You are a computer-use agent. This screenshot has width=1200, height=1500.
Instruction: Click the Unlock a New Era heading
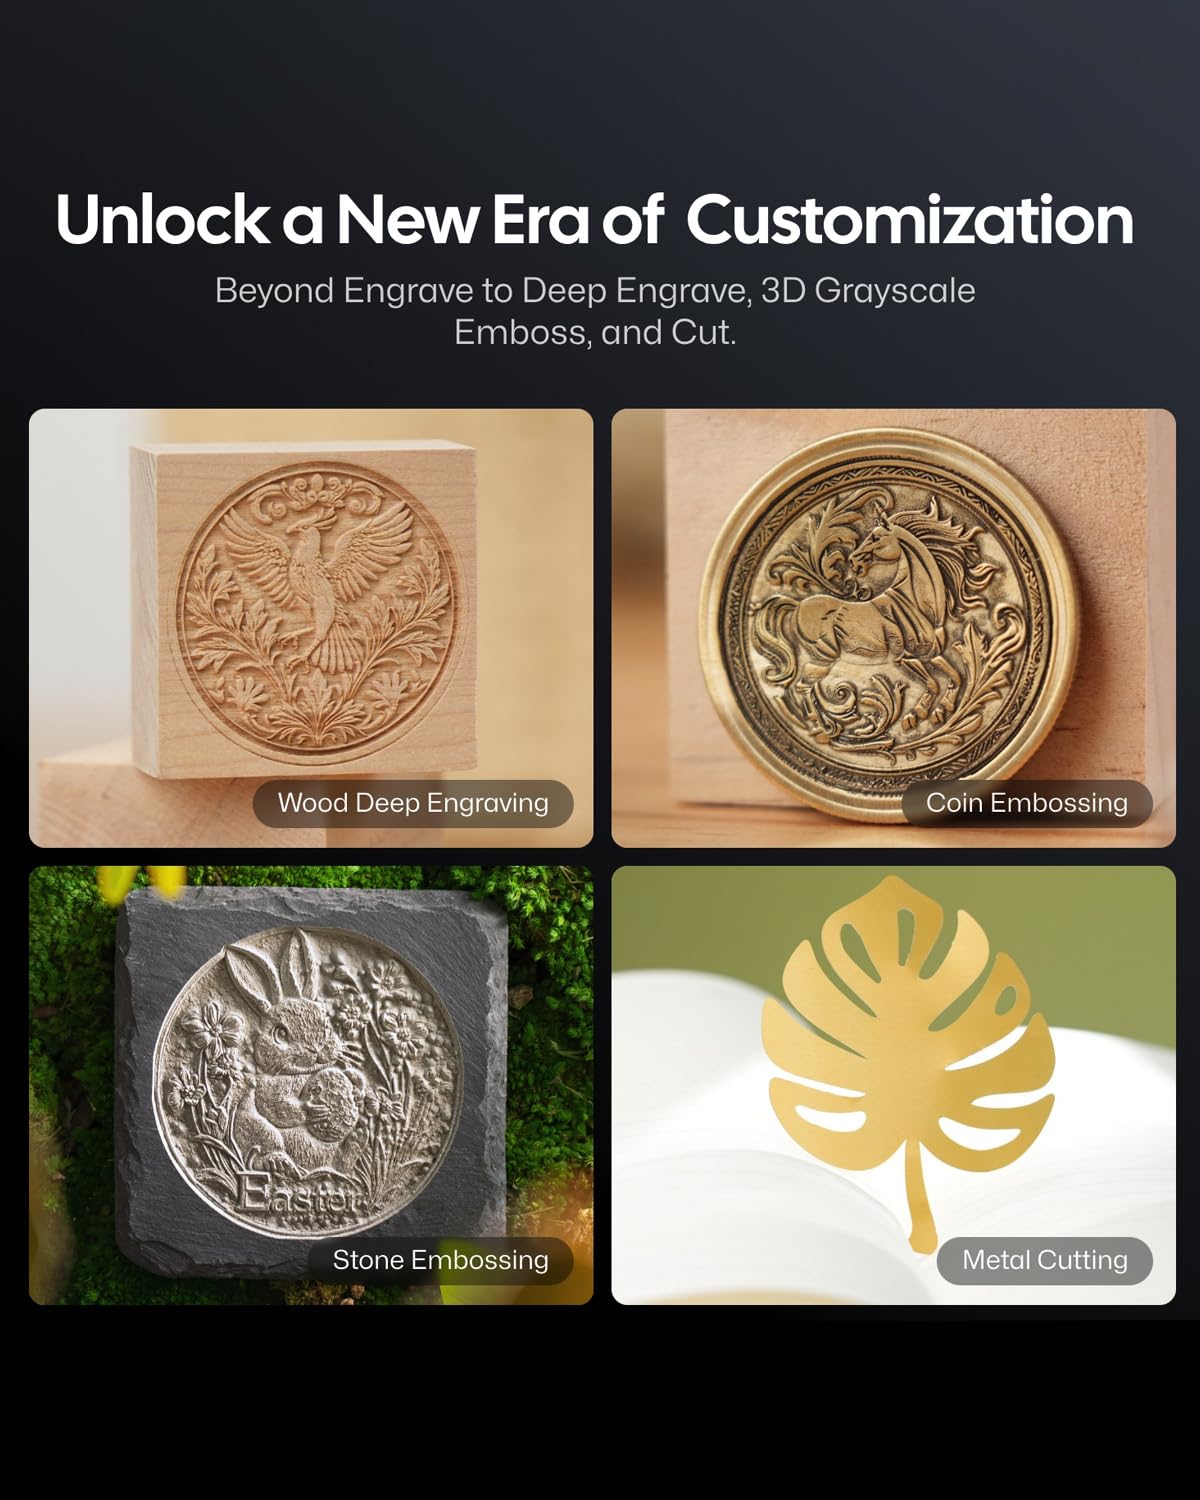595,219
